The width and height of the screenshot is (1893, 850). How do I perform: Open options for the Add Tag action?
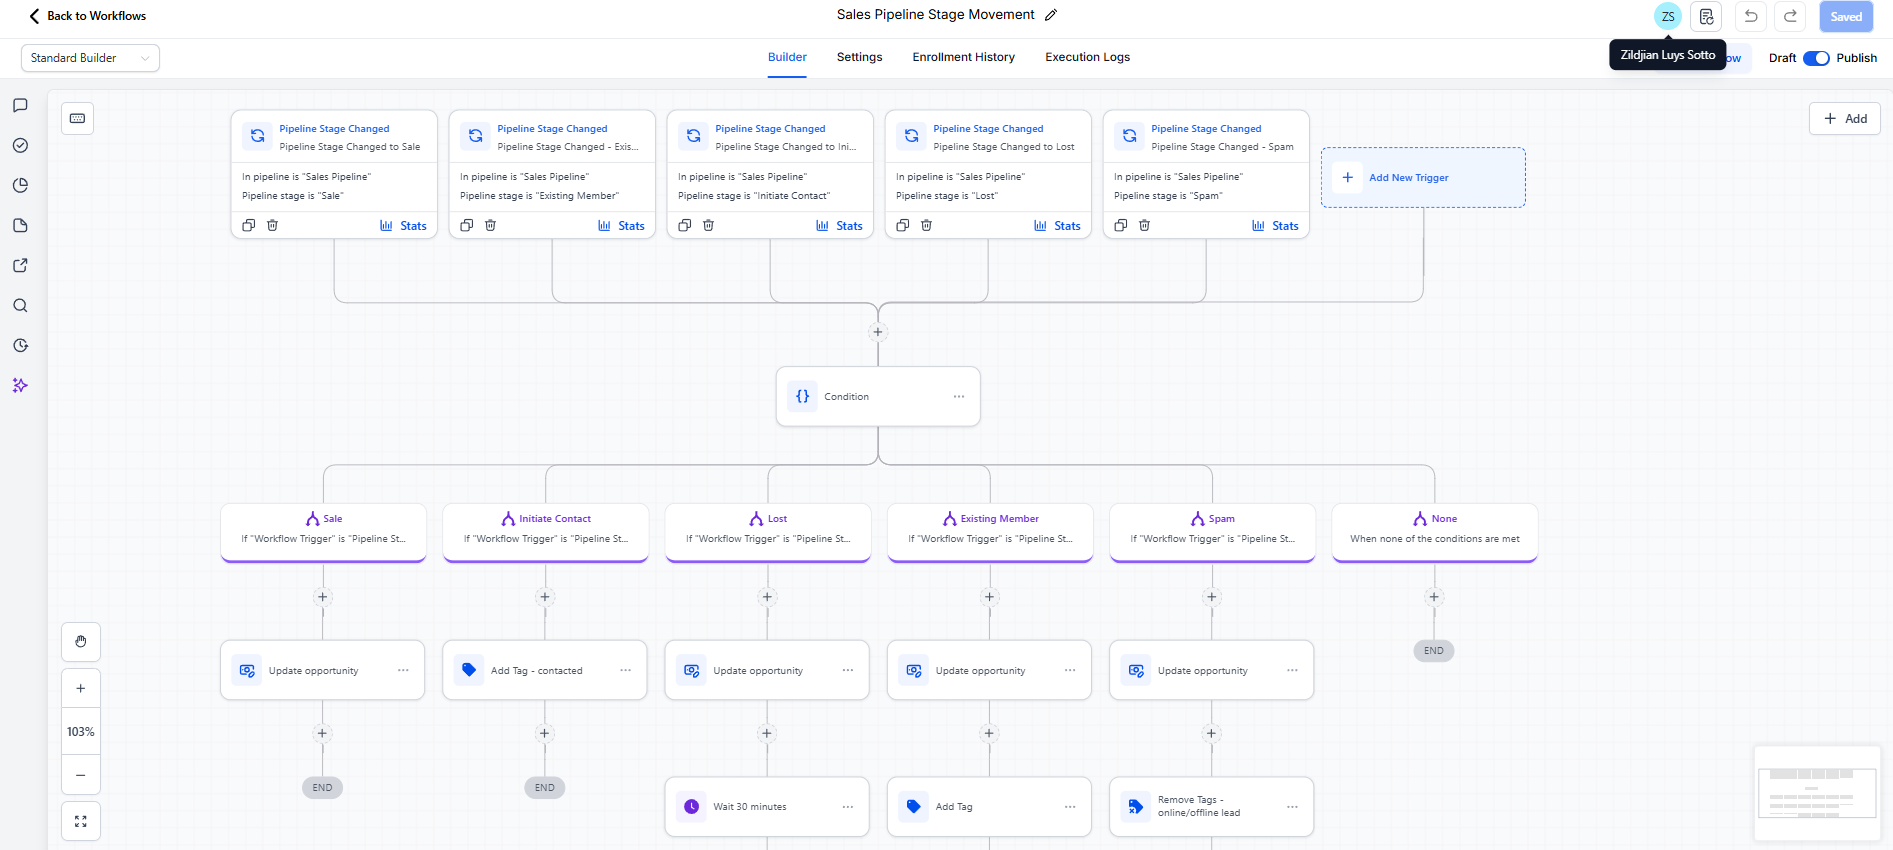coord(1070,806)
